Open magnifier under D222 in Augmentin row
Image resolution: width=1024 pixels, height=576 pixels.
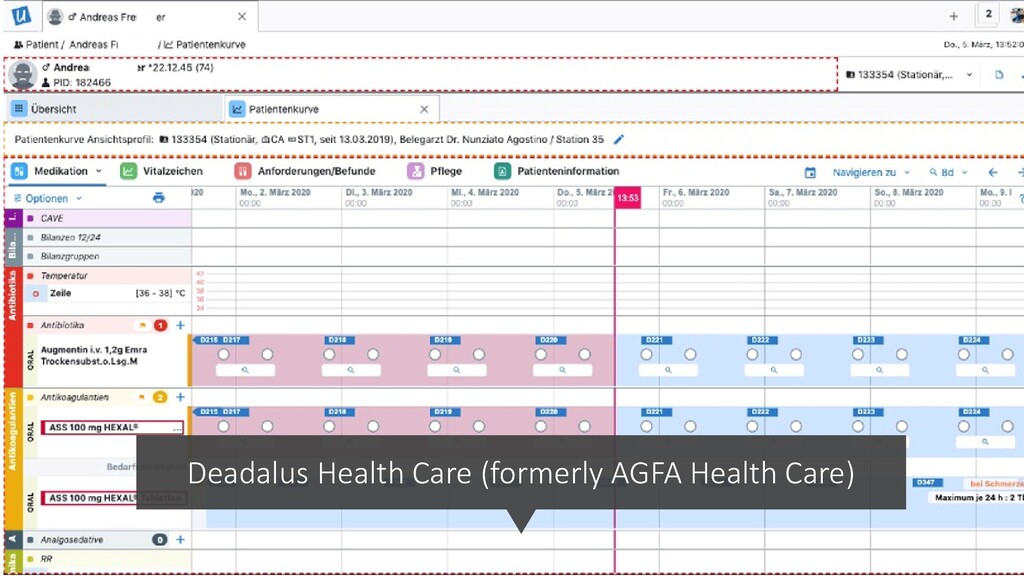[774, 370]
